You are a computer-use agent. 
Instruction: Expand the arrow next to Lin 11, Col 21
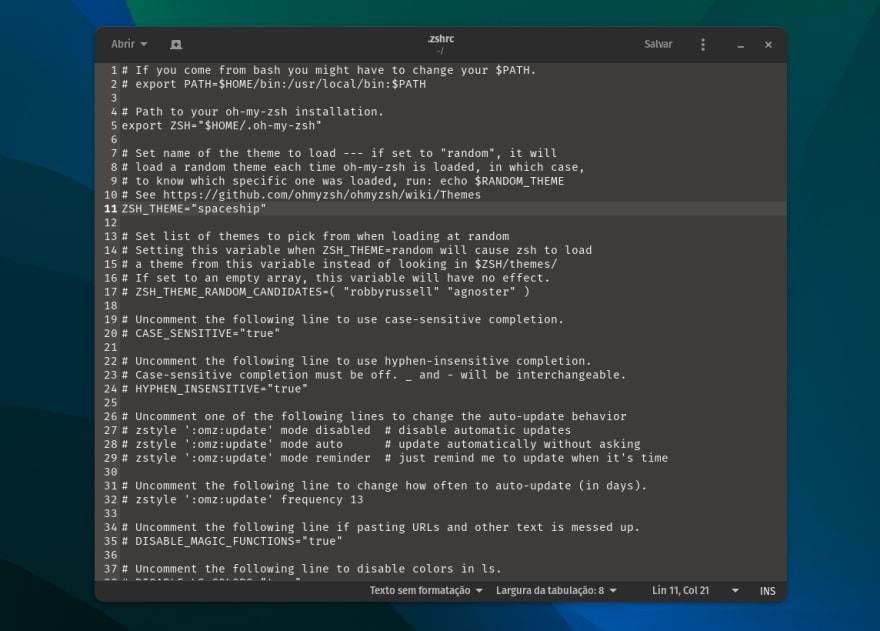coord(735,591)
